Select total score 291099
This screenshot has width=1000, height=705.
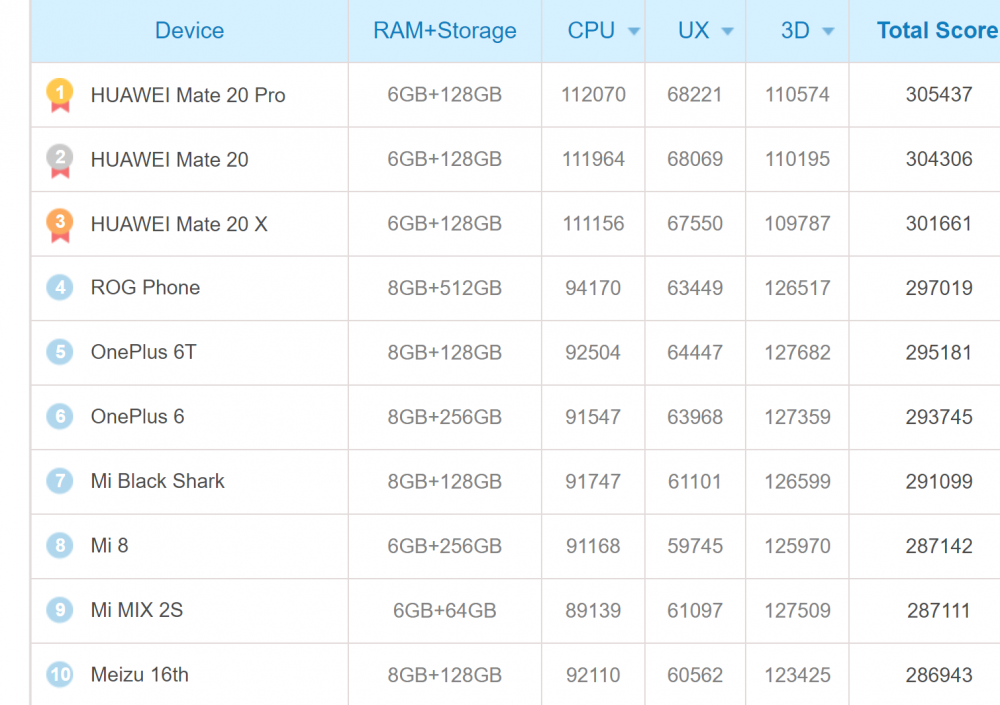[939, 481]
